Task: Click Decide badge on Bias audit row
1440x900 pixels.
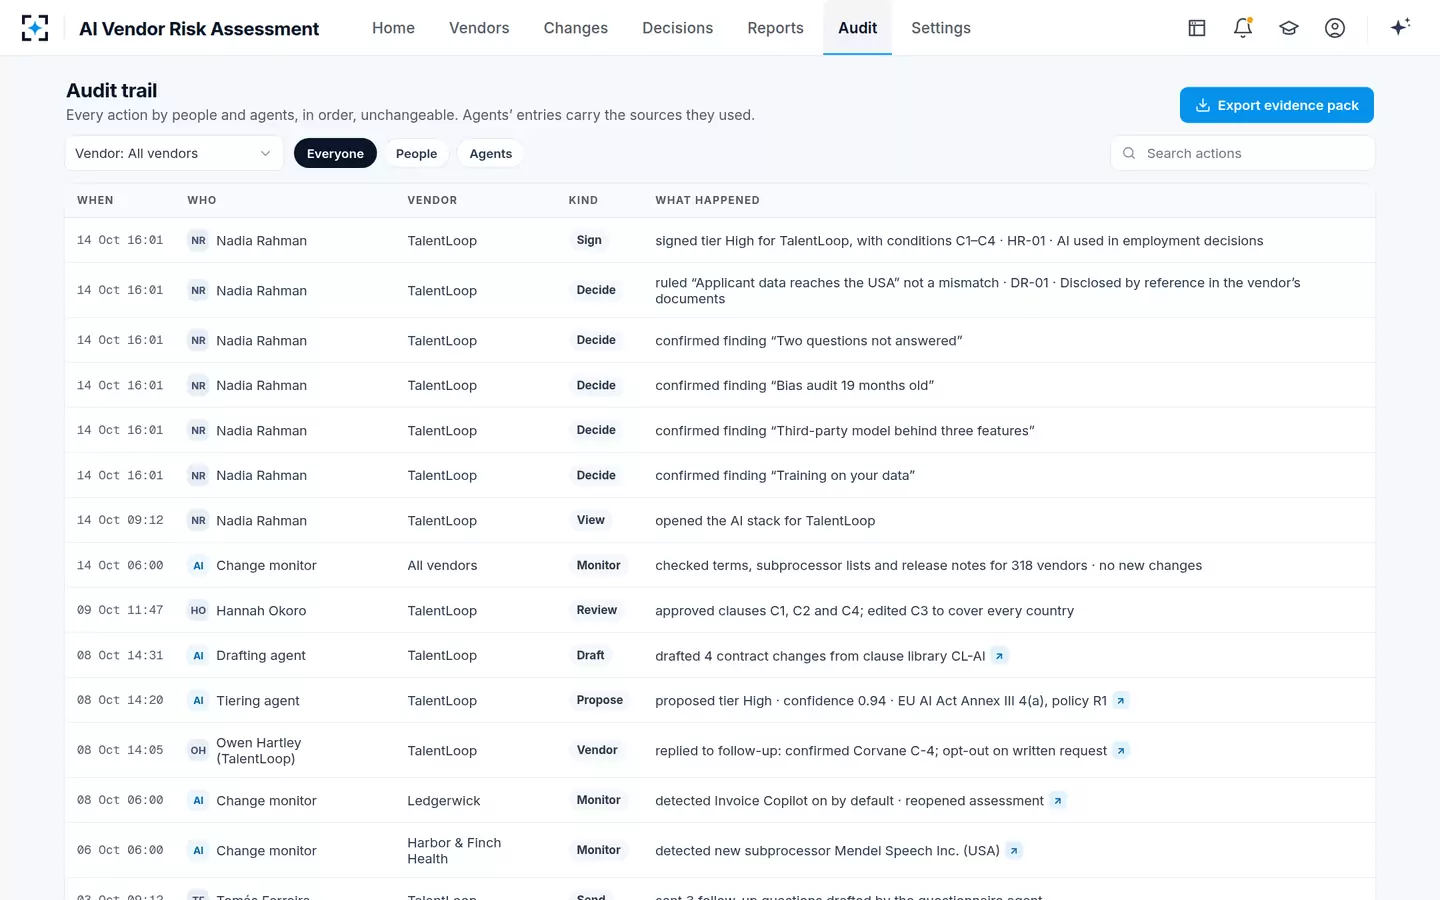Action: [596, 385]
